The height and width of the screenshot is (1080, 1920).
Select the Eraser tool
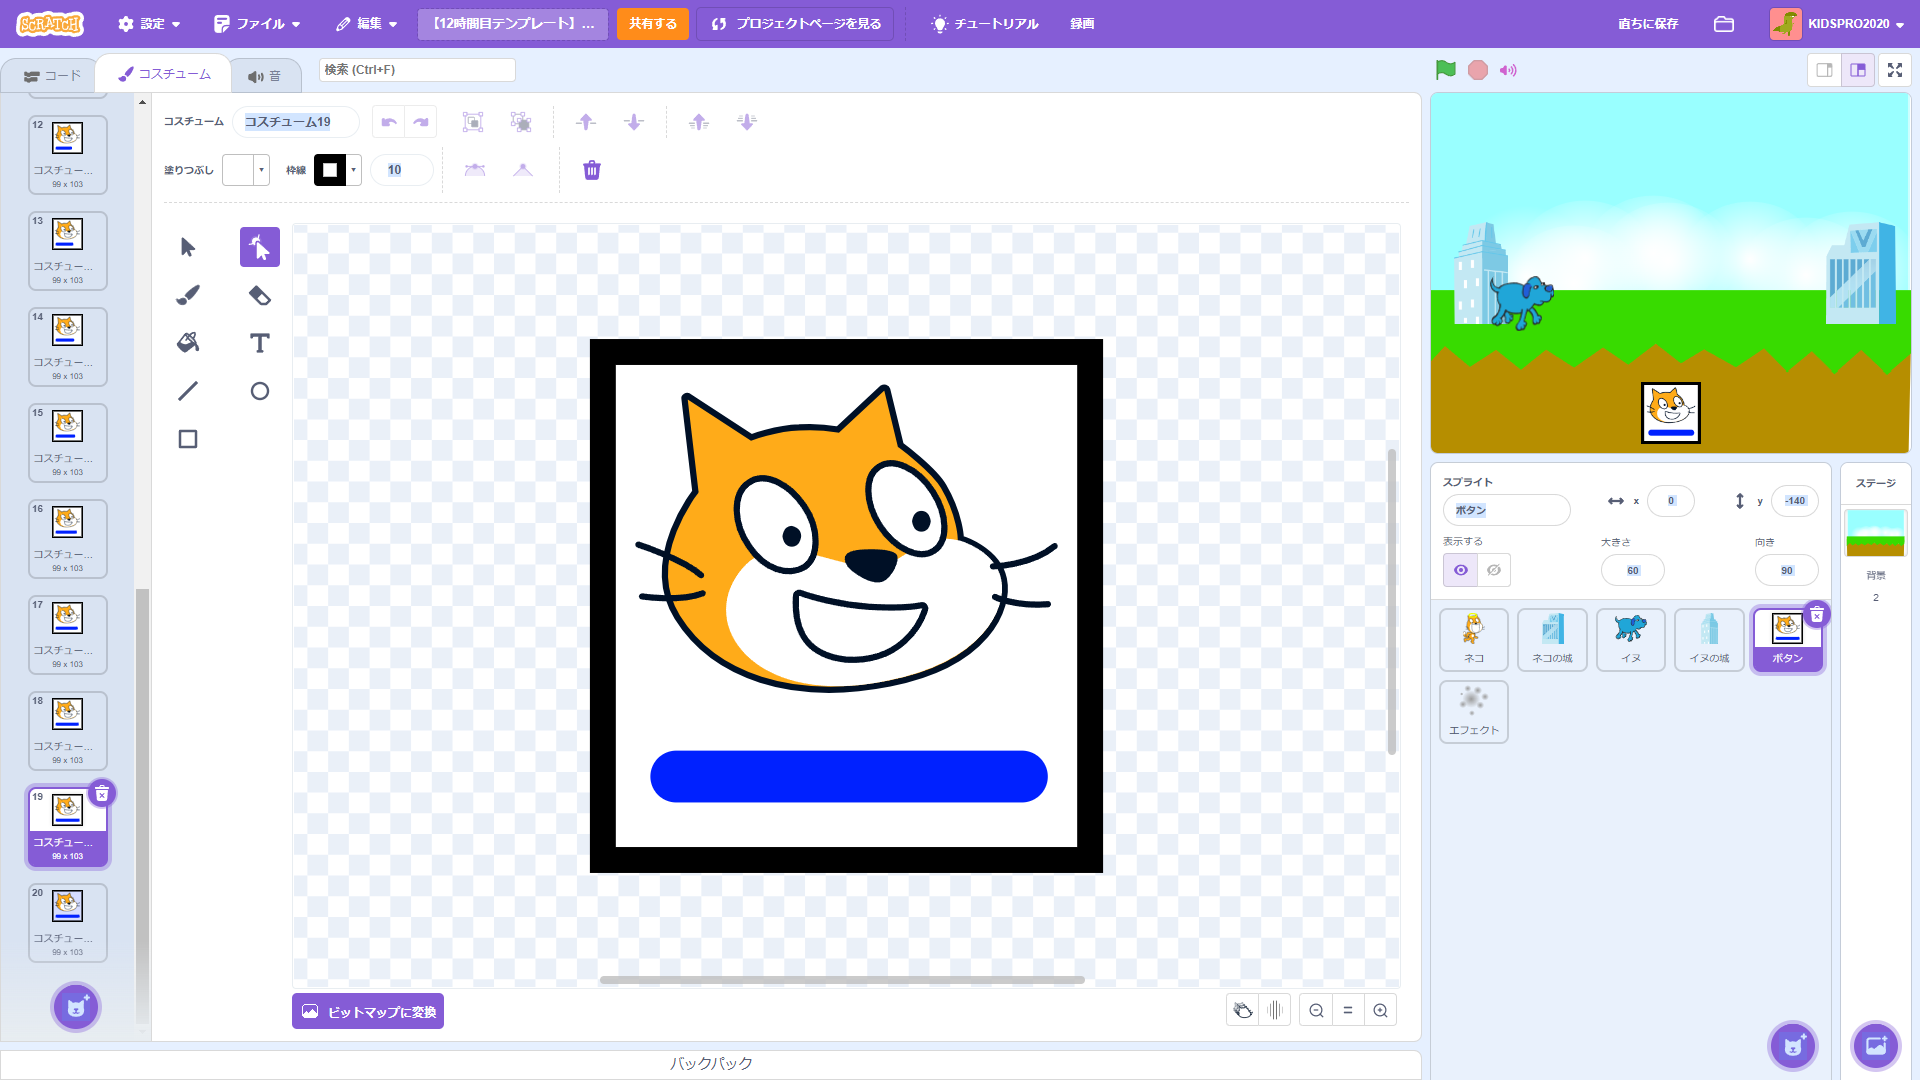pos(259,295)
